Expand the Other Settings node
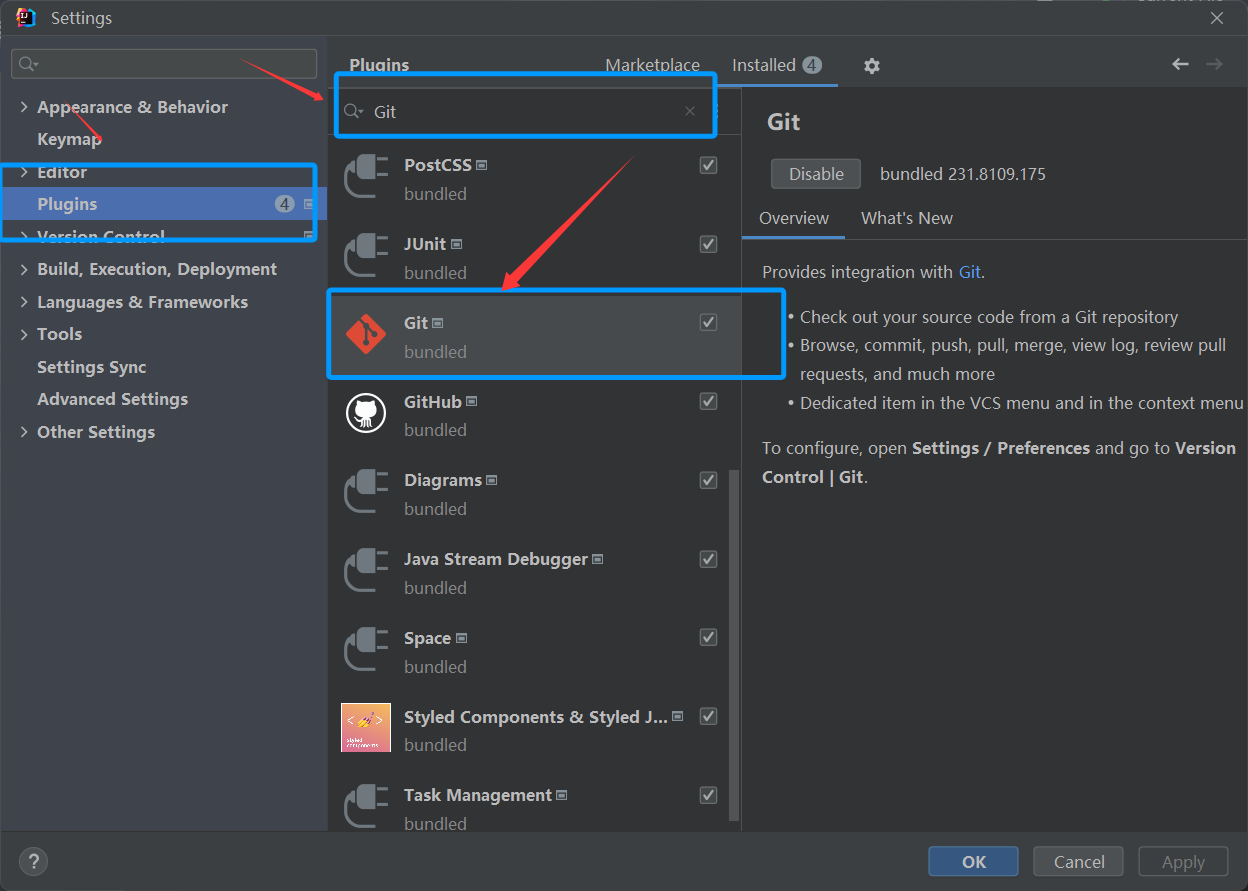 [24, 432]
